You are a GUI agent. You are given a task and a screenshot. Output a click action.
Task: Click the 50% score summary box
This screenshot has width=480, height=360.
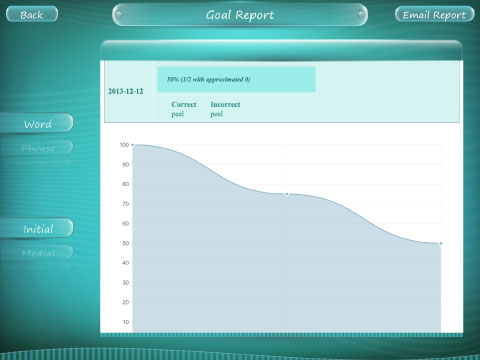point(236,79)
